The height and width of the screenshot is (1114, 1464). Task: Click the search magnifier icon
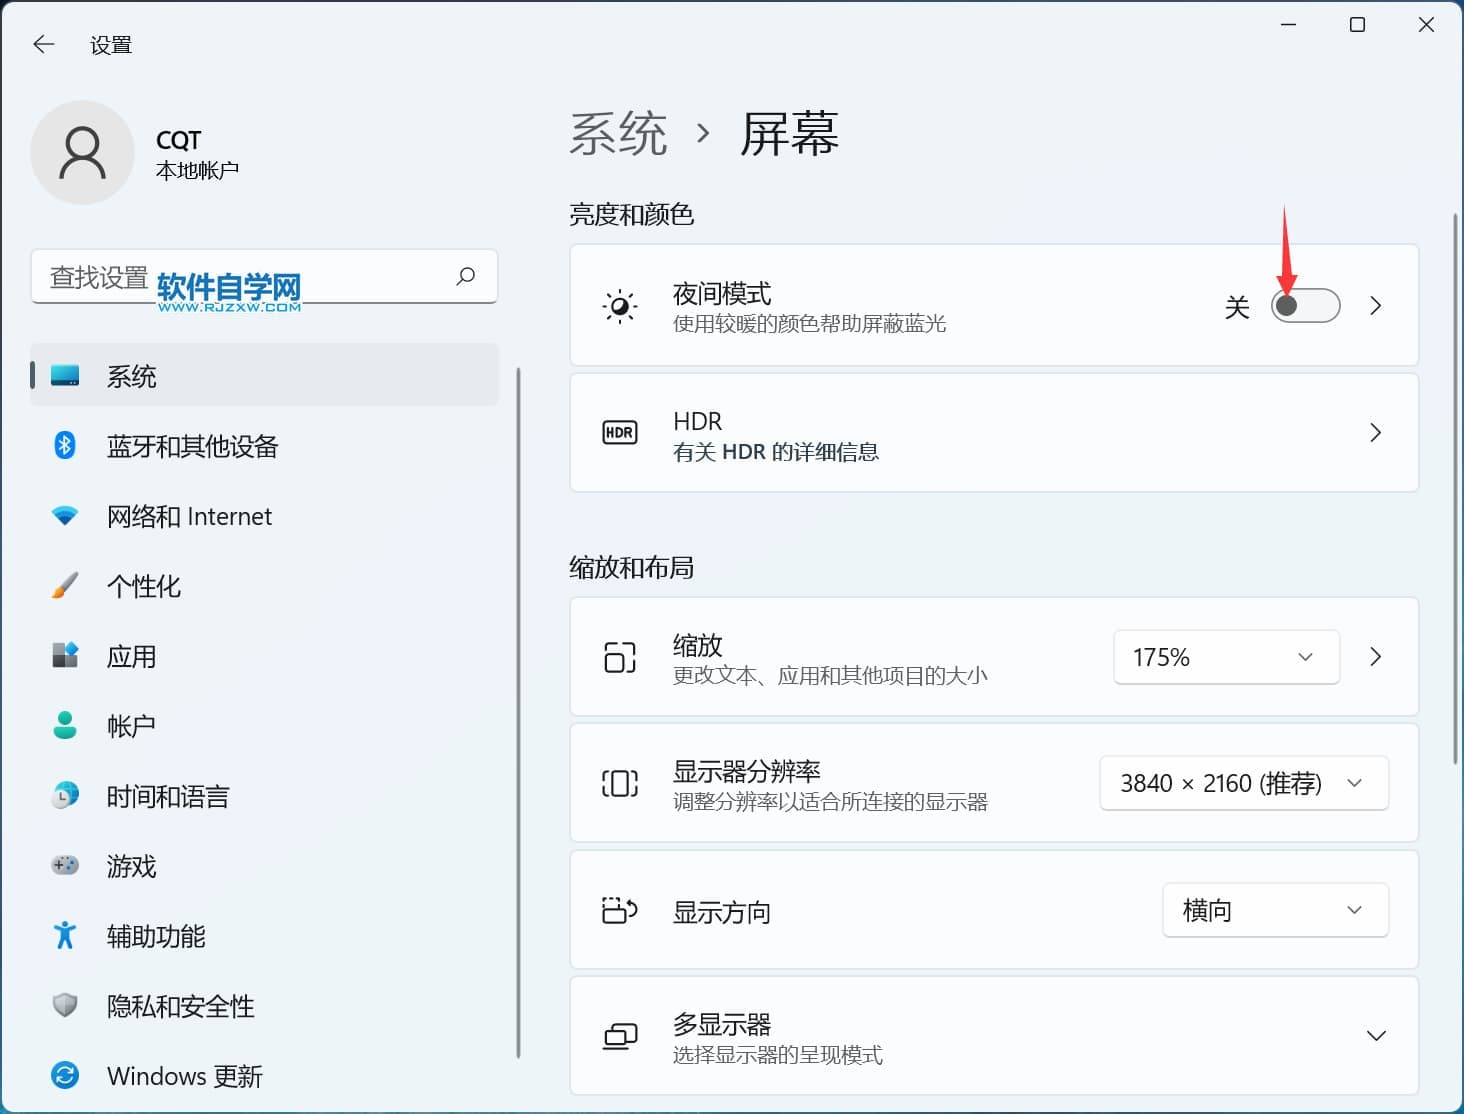click(x=465, y=276)
